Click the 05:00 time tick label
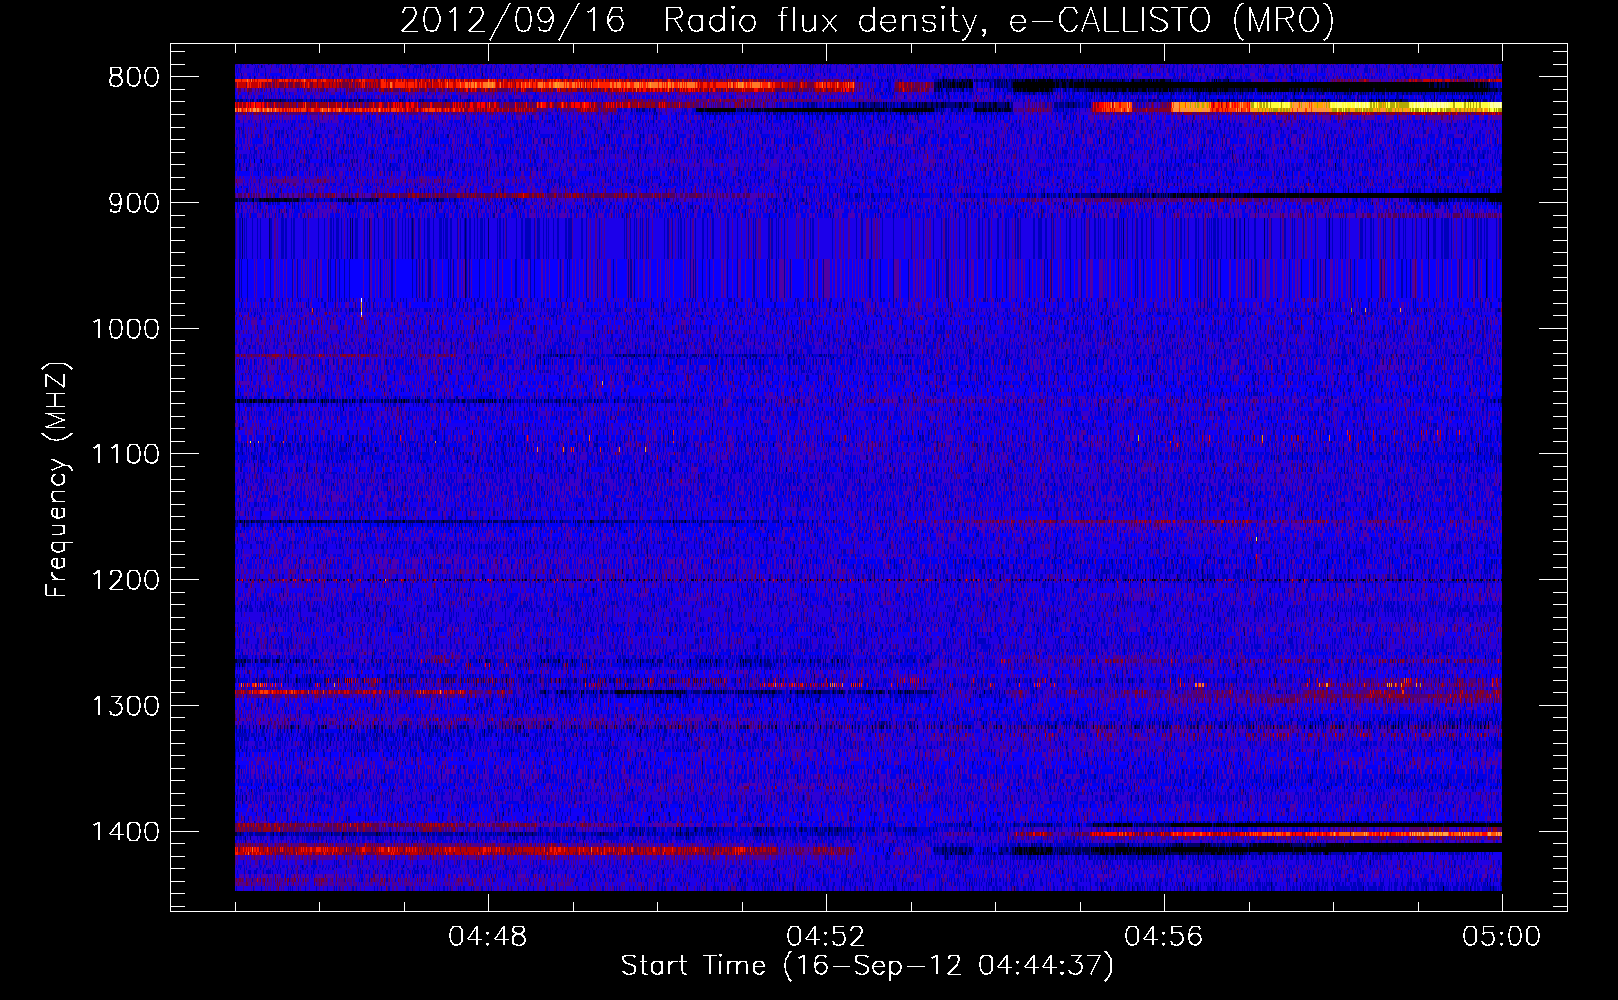The height and width of the screenshot is (1000, 1618). point(1502,937)
